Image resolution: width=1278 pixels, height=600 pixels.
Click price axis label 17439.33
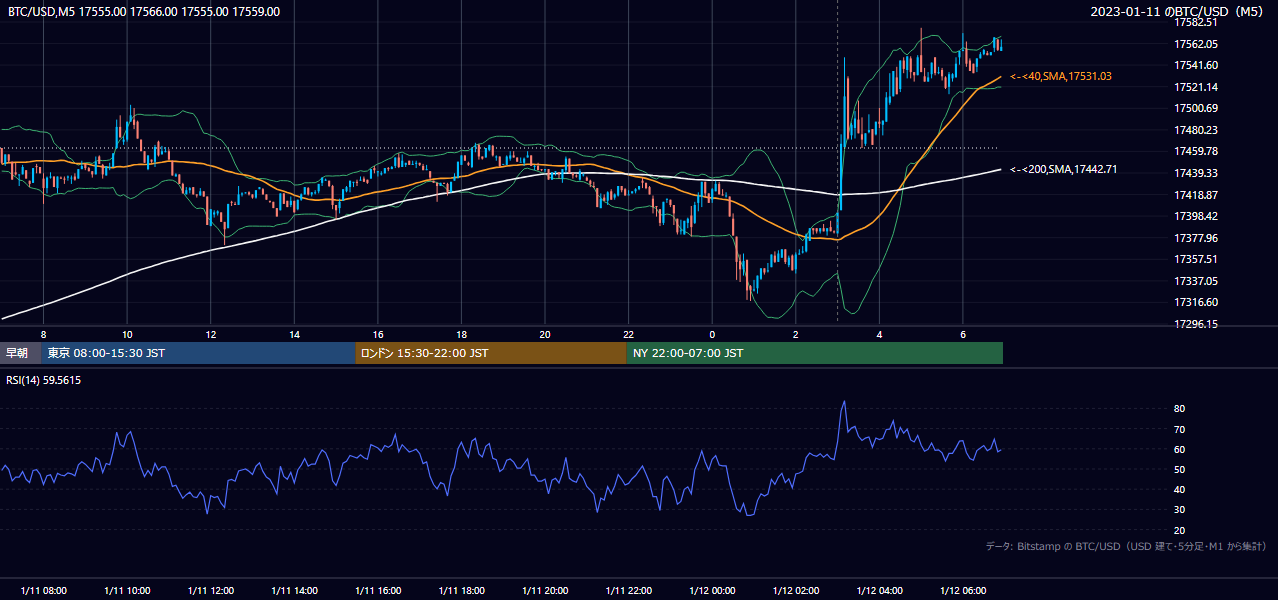click(x=1195, y=173)
